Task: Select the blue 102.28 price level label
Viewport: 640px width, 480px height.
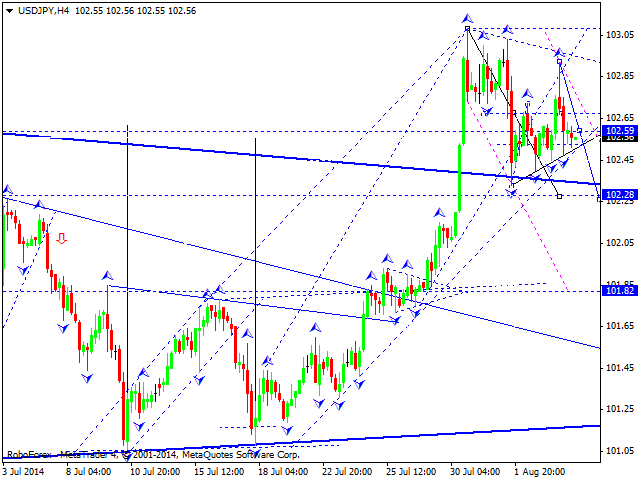Action: click(x=621, y=195)
